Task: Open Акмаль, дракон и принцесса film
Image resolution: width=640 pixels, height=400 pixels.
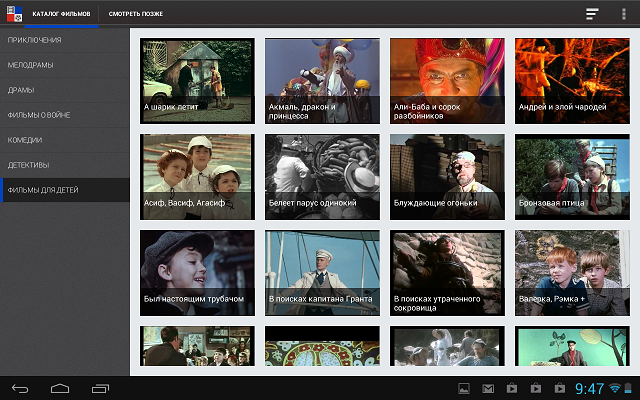Action: pos(322,81)
